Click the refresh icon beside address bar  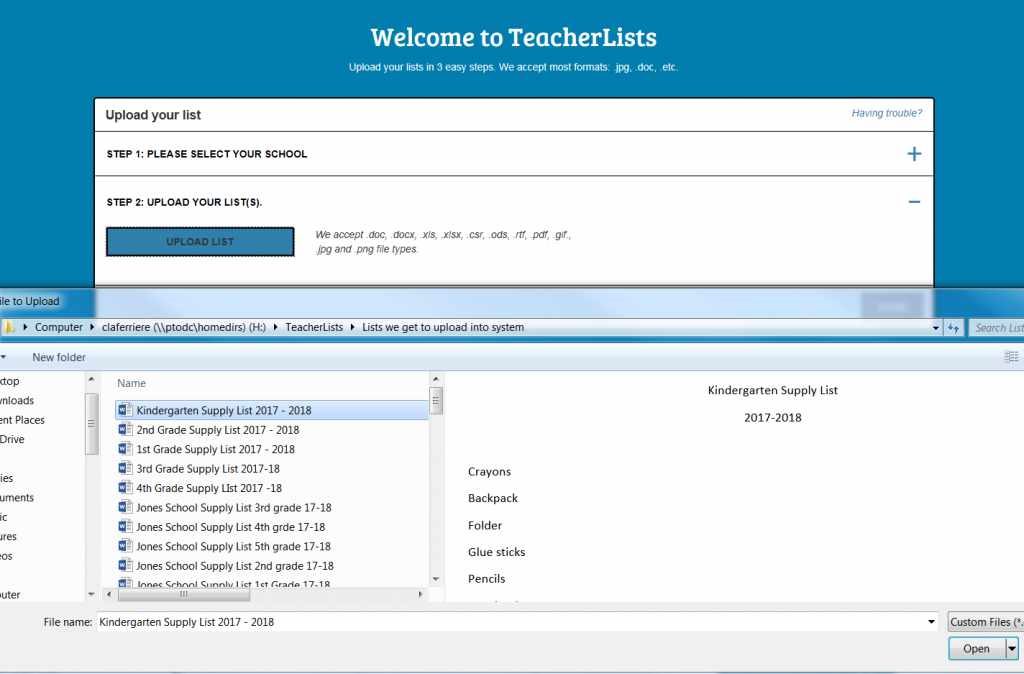click(953, 328)
